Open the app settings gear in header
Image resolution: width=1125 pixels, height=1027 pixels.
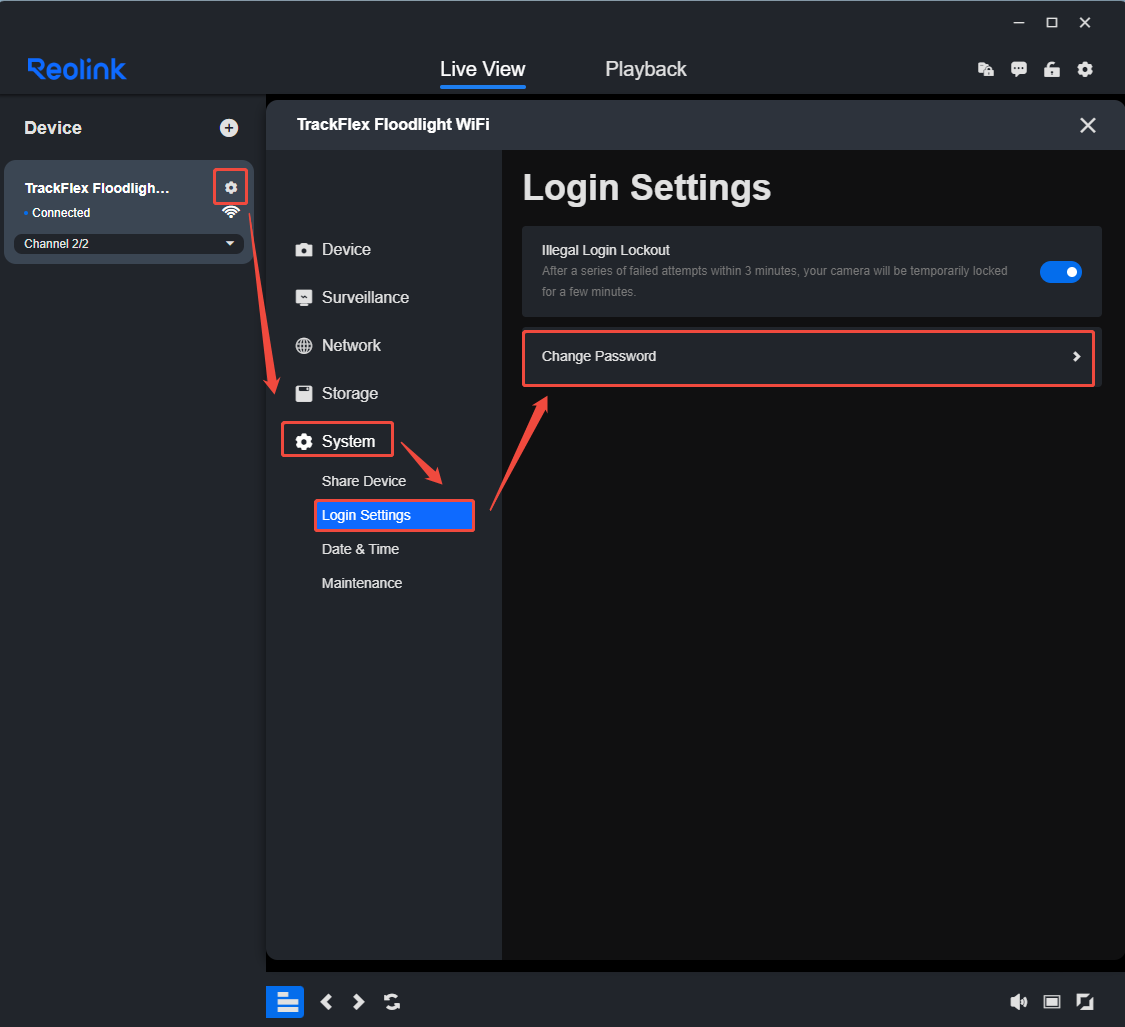pos(1085,69)
